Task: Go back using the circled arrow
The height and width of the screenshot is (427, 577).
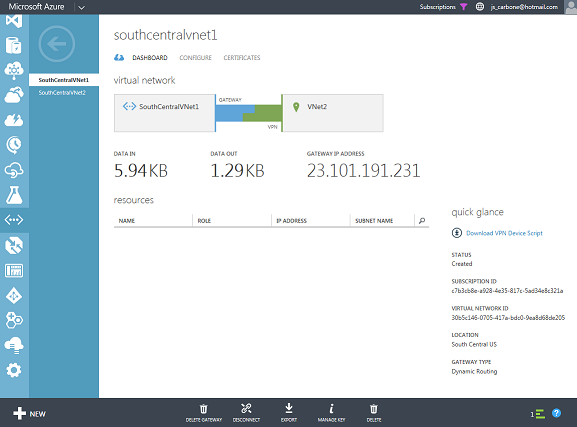Action: [x=57, y=44]
